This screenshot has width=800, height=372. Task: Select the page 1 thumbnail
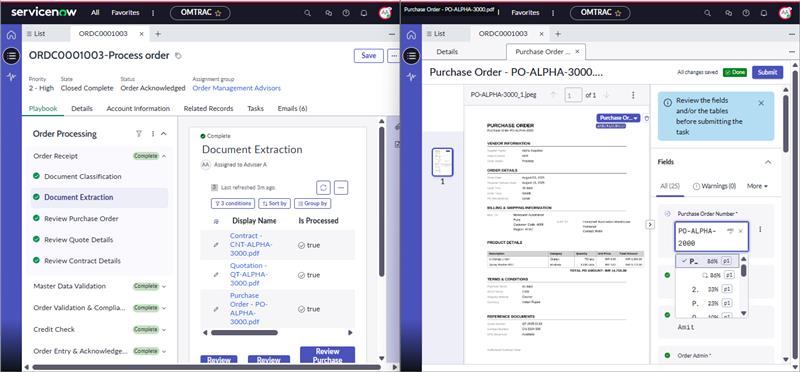coord(442,162)
